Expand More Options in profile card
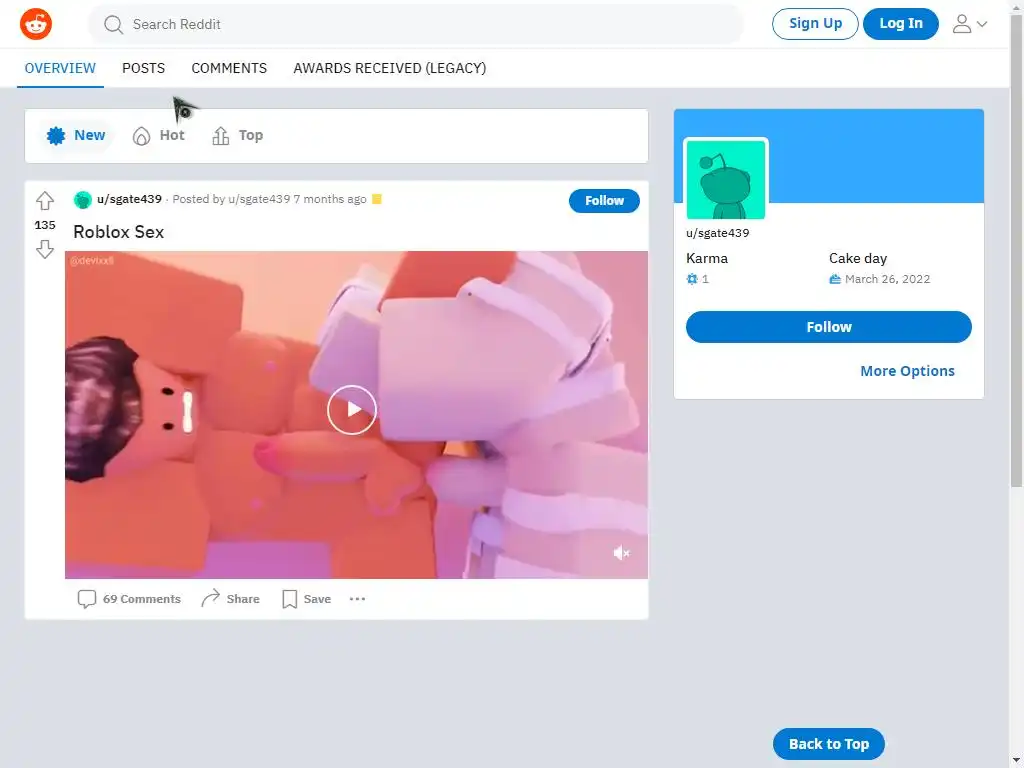 [907, 371]
